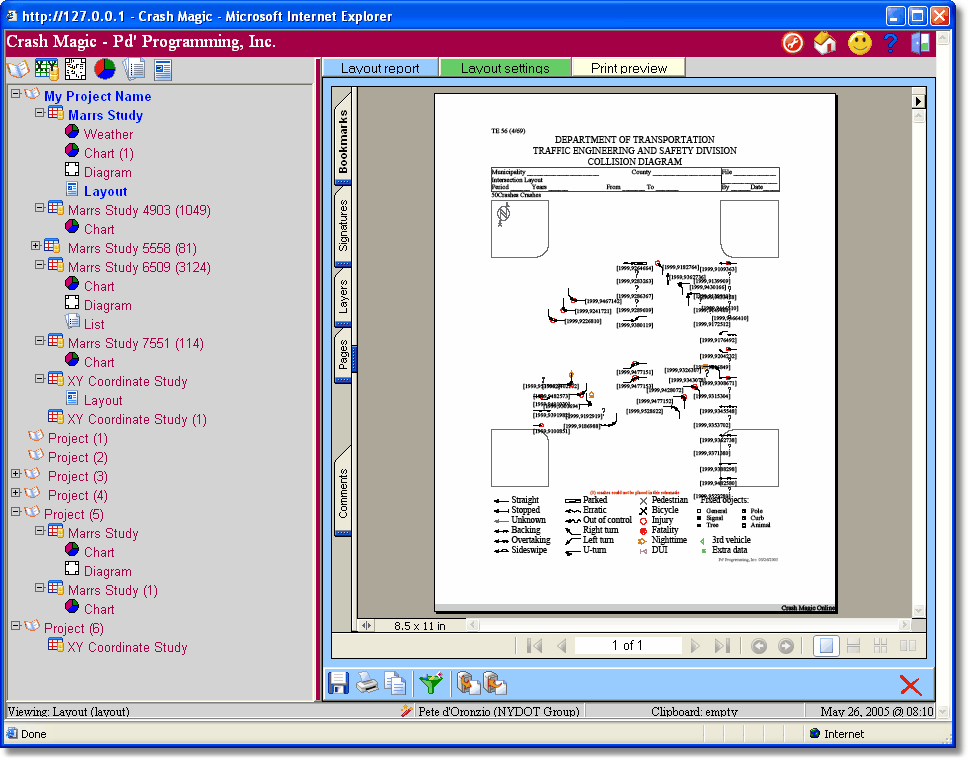Expand the Marrs Study 5558 (81) node
This screenshot has height=760, width=968.
click(36, 246)
